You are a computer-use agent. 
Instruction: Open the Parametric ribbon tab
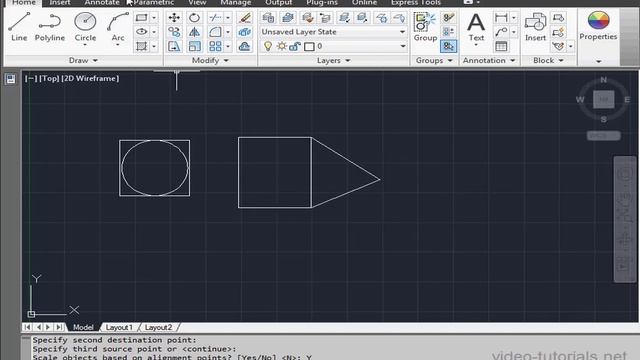pyautogui.click(x=153, y=3)
